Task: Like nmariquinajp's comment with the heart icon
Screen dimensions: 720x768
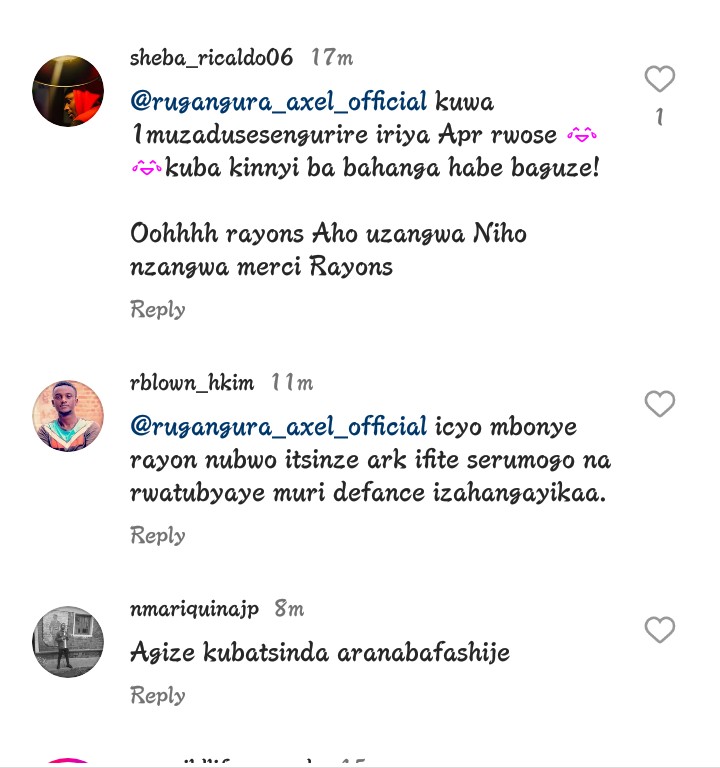Action: (x=660, y=629)
